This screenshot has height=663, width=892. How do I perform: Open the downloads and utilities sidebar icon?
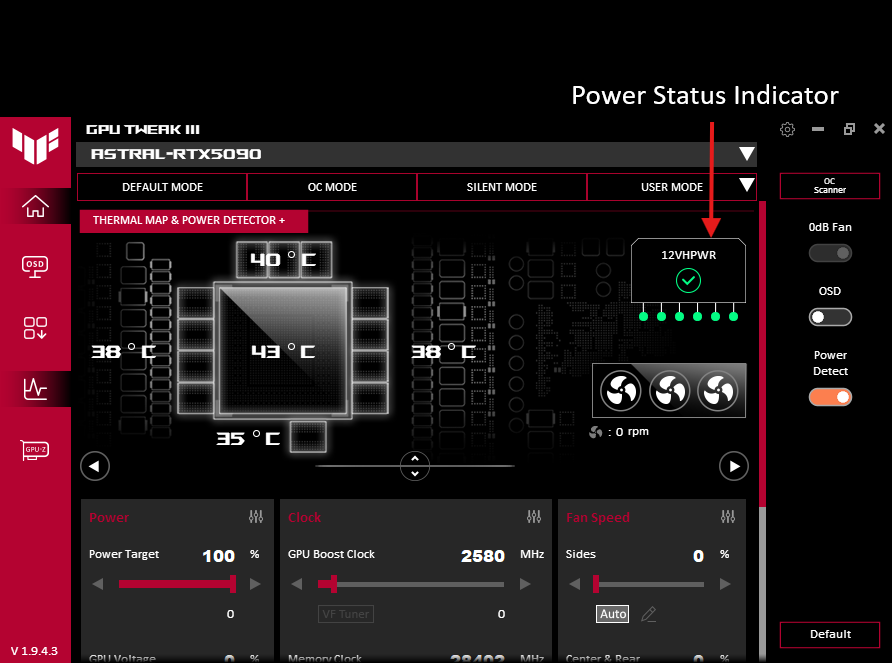pyautogui.click(x=35, y=328)
